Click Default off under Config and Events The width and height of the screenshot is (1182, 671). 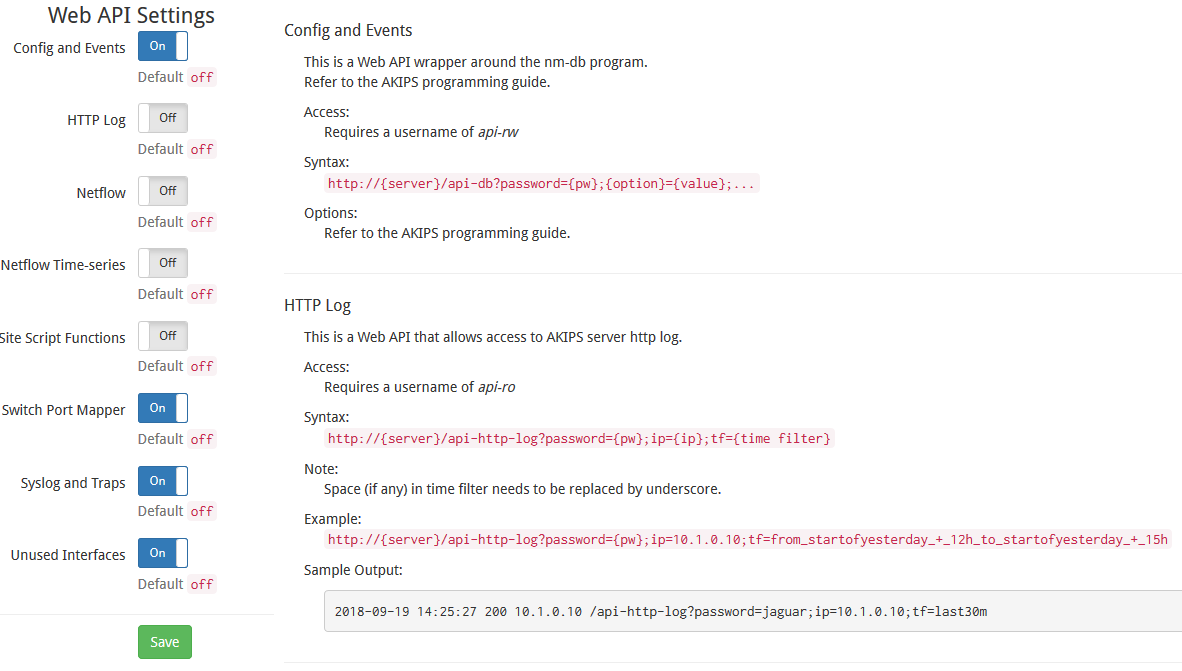(x=176, y=77)
